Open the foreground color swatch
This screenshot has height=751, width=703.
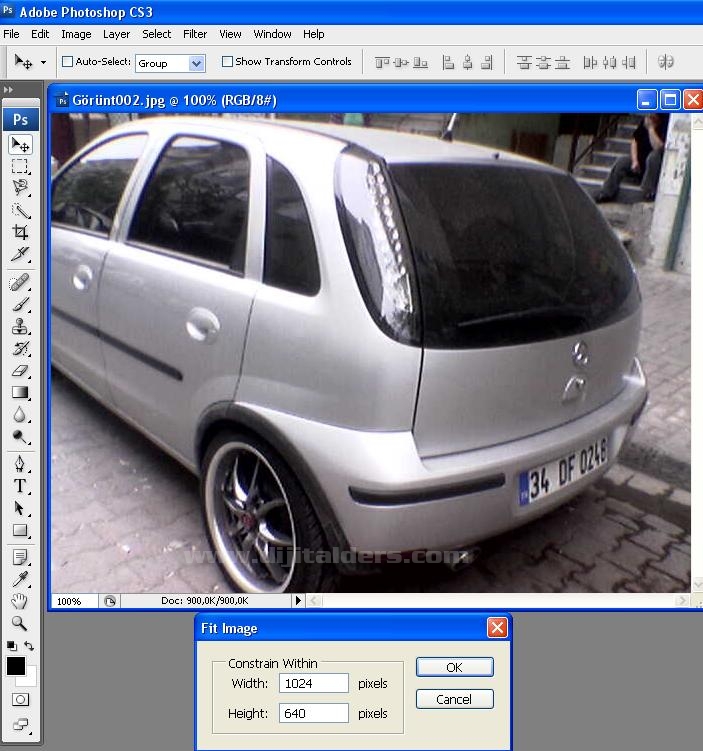pos(15,666)
